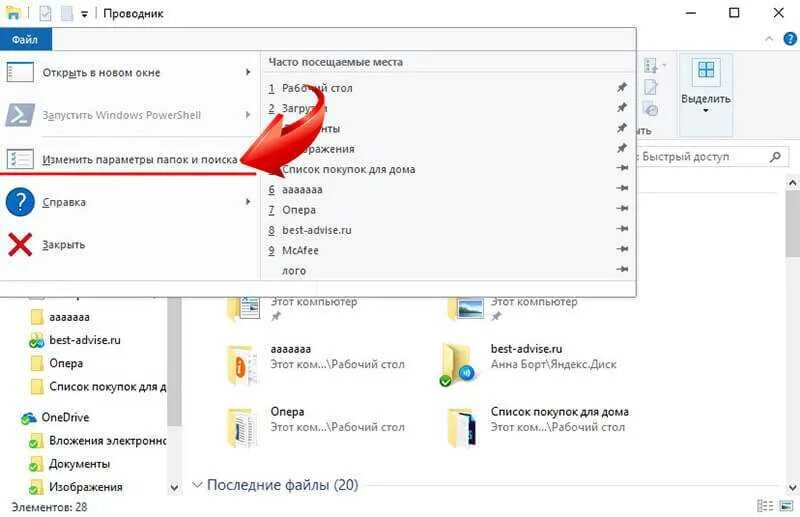Click the new window icon in the menu
The height and width of the screenshot is (517, 800).
point(20,72)
